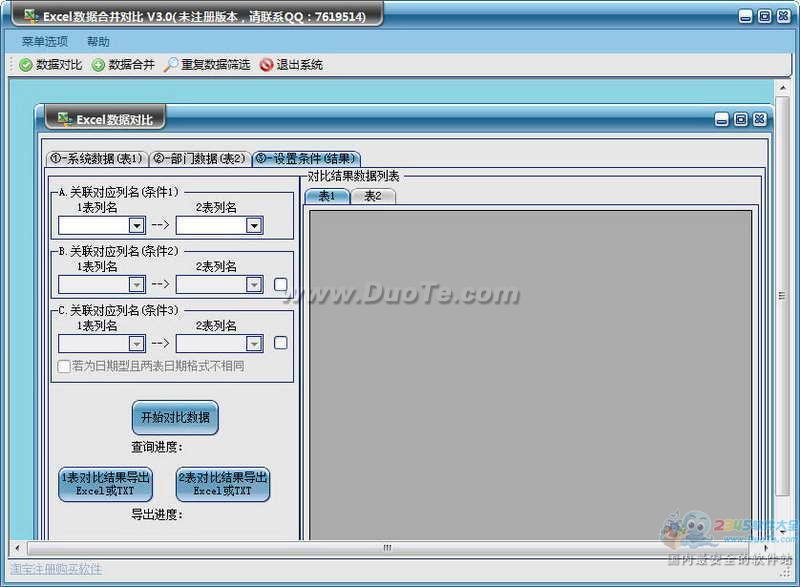Image resolution: width=800 pixels, height=587 pixels.
Task: Minimize the main application window
Action: (x=745, y=17)
